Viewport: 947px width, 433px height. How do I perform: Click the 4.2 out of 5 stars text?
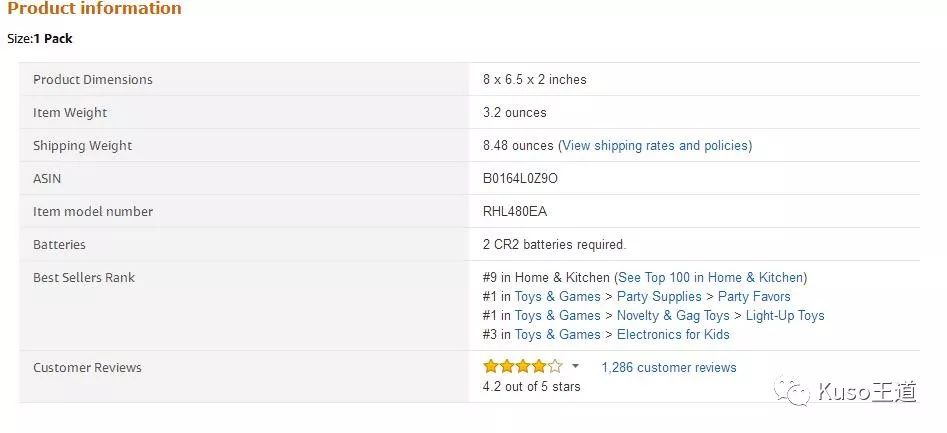coord(531,386)
